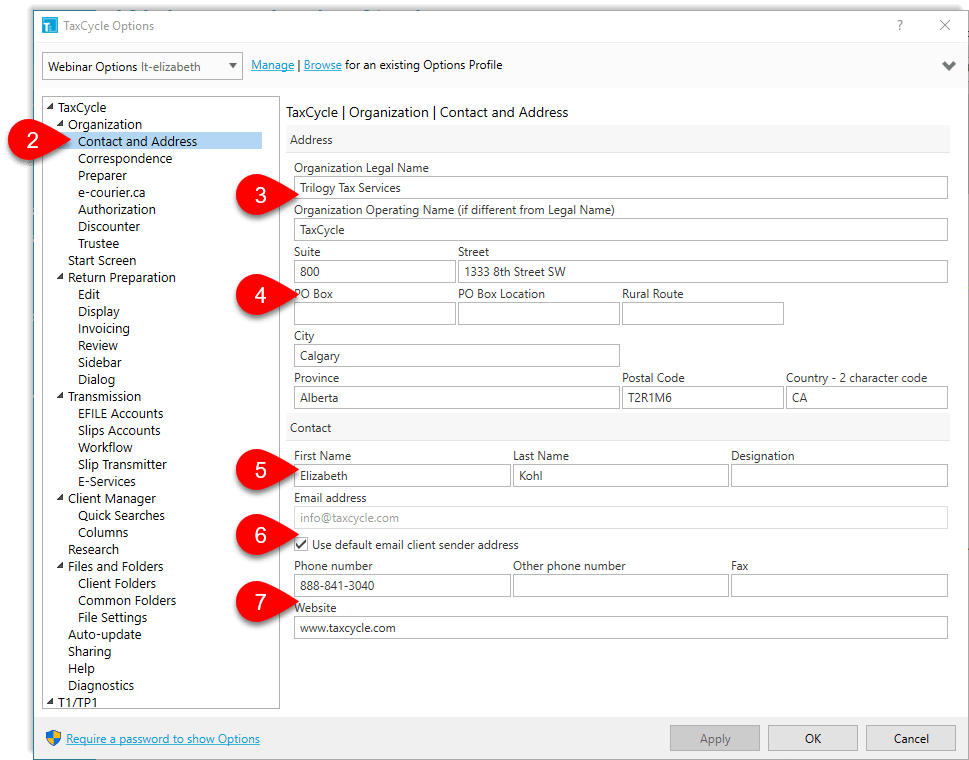
Task: Click the Street address field
Action: click(703, 272)
